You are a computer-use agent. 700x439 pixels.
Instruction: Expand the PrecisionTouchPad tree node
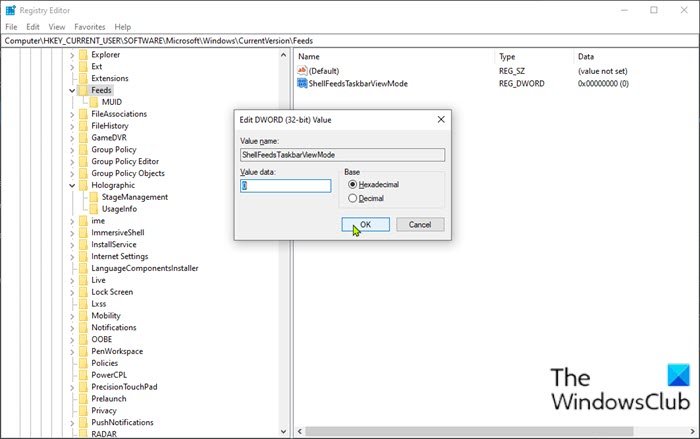pos(72,387)
